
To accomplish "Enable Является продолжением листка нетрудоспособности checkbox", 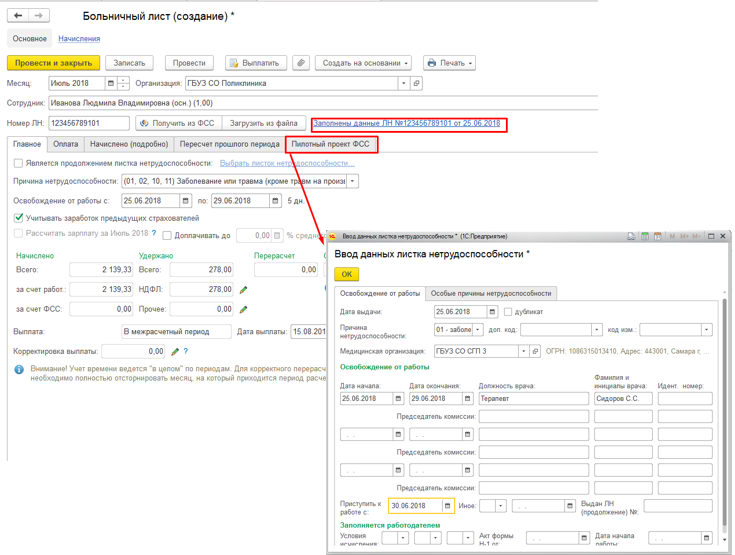I will 18,163.
